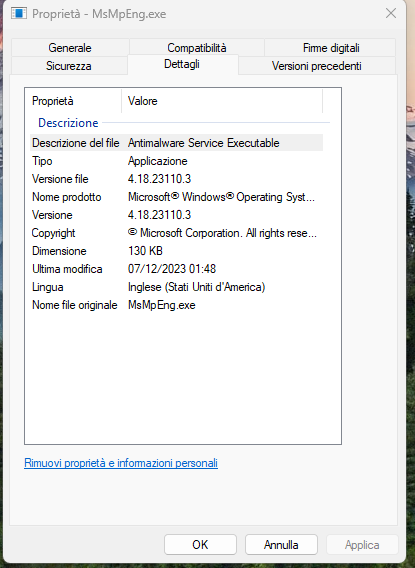Image resolution: width=415 pixels, height=568 pixels.
Task: Click the Applicazione value
Action: click(158, 161)
